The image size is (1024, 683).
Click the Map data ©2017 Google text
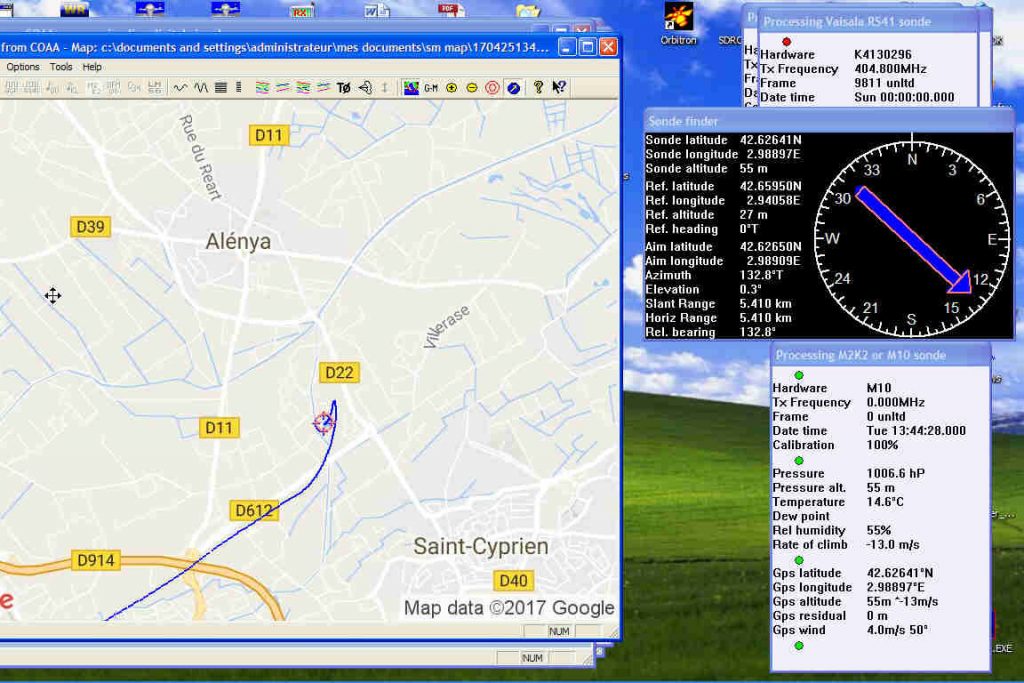pos(509,608)
